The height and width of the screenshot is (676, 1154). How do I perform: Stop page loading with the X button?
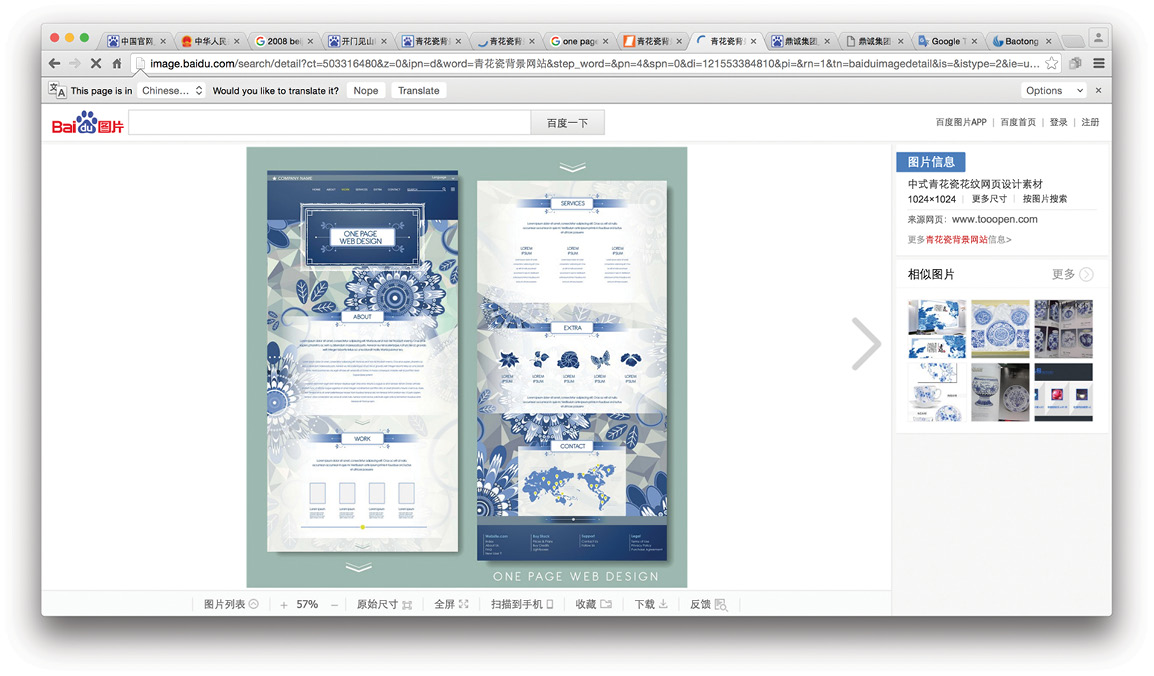[96, 64]
